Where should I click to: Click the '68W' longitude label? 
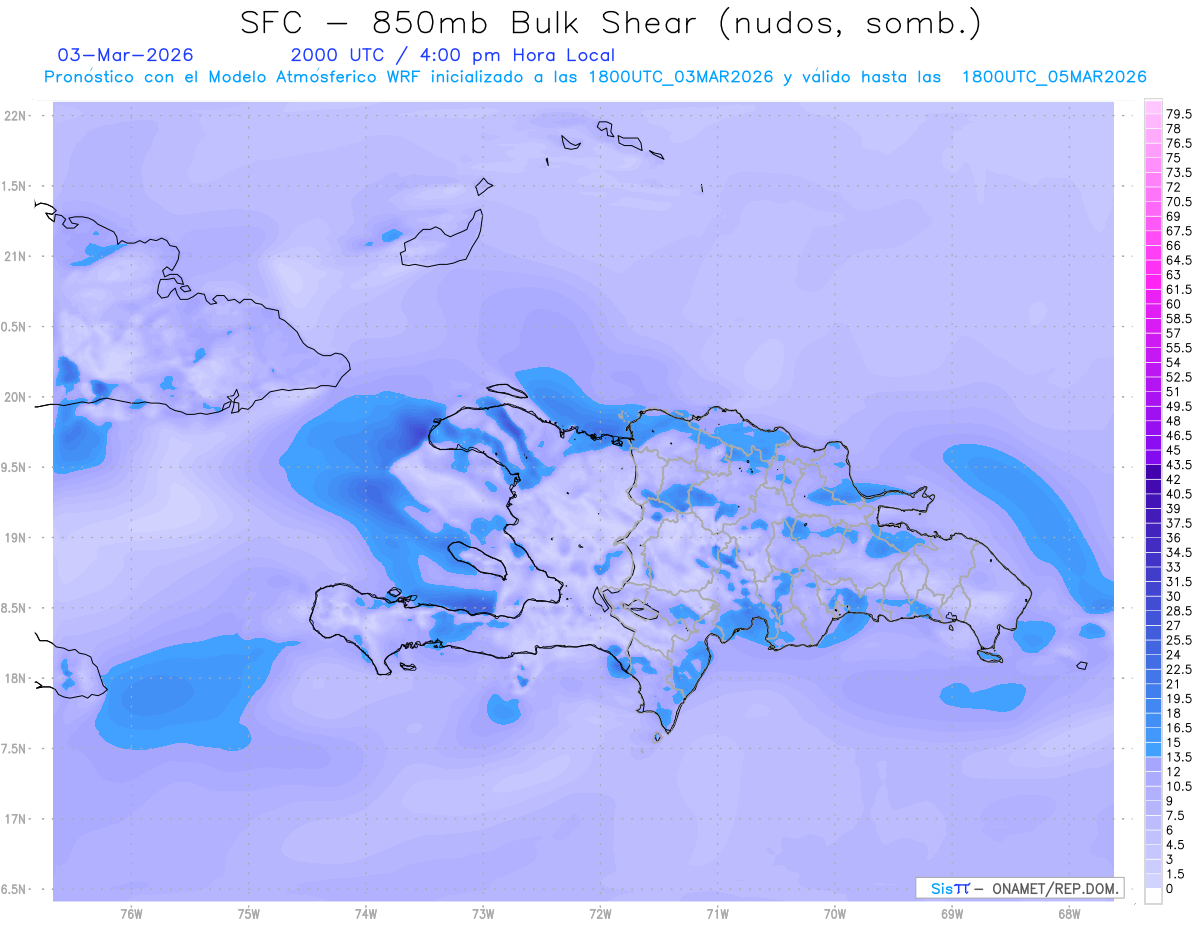[1069, 913]
